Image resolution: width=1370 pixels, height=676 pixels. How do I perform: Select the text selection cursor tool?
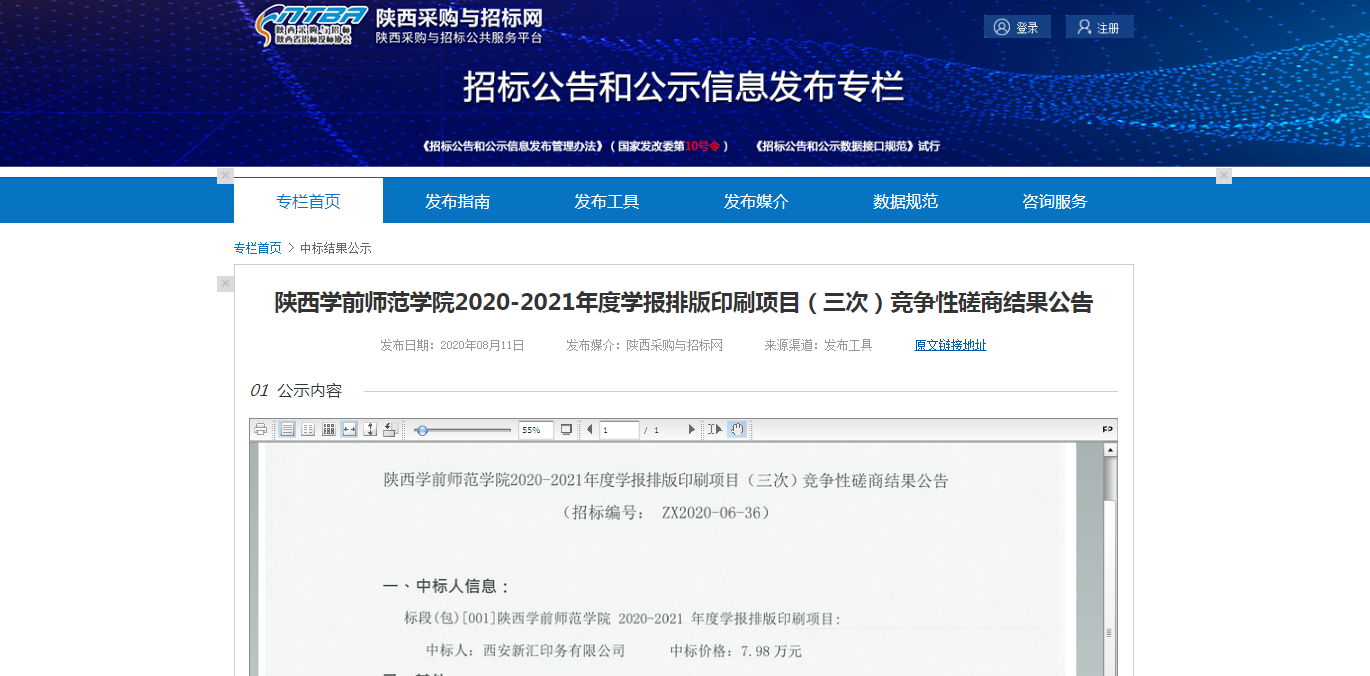coord(715,430)
